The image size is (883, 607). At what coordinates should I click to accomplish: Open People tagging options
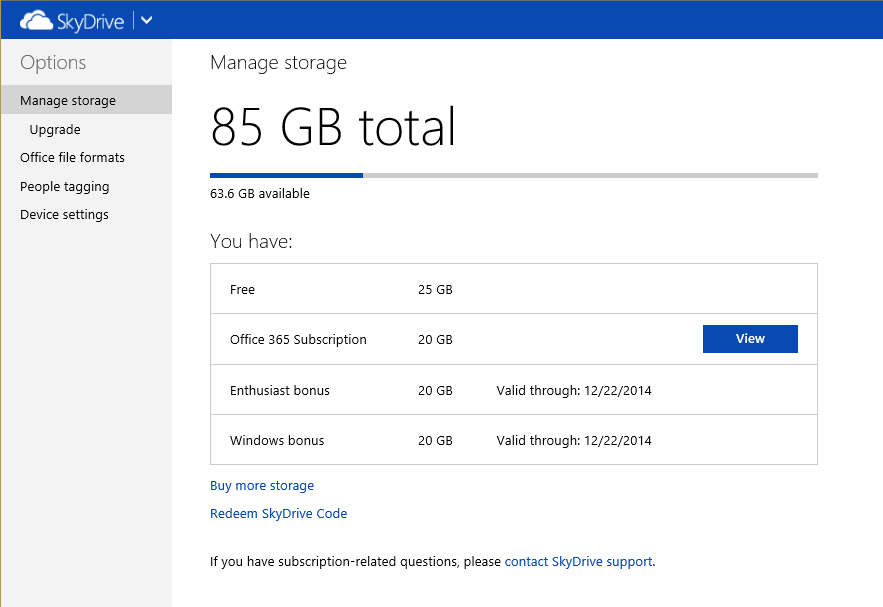(x=65, y=187)
